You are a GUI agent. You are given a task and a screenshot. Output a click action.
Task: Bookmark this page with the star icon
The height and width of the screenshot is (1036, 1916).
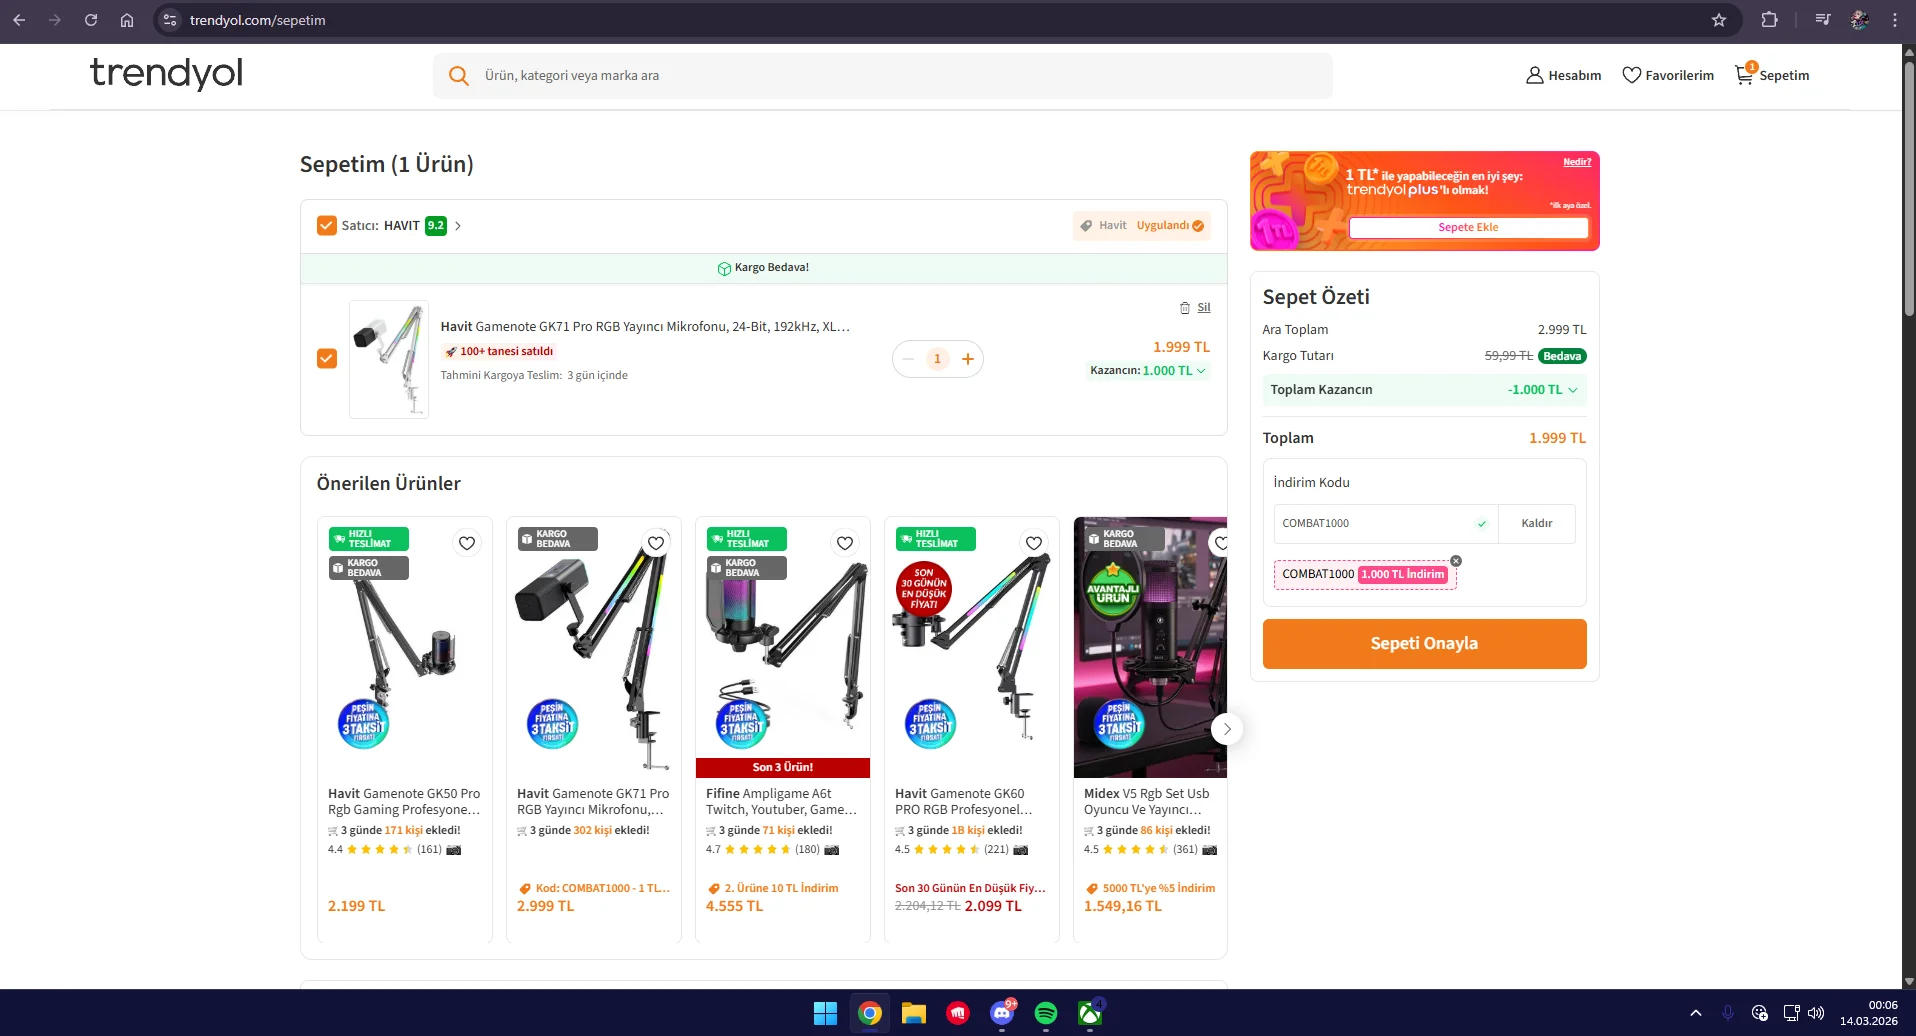[1719, 20]
